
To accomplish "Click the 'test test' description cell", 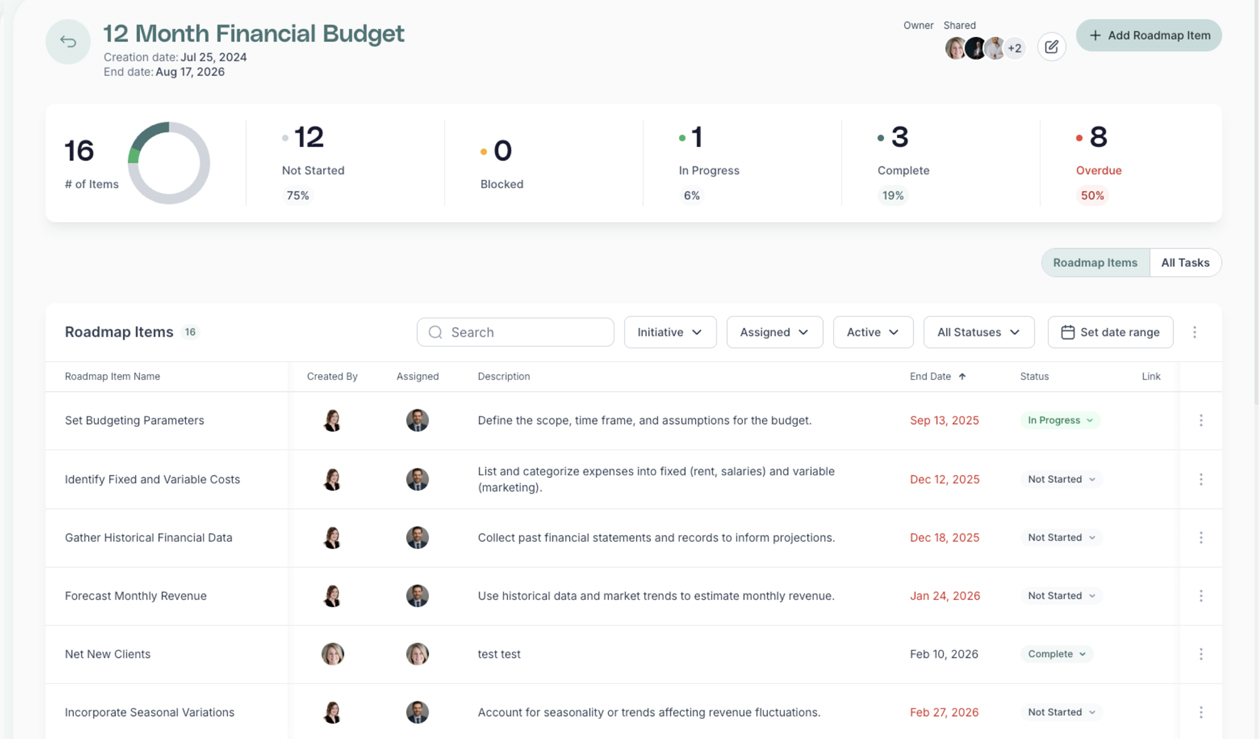I will point(499,654).
